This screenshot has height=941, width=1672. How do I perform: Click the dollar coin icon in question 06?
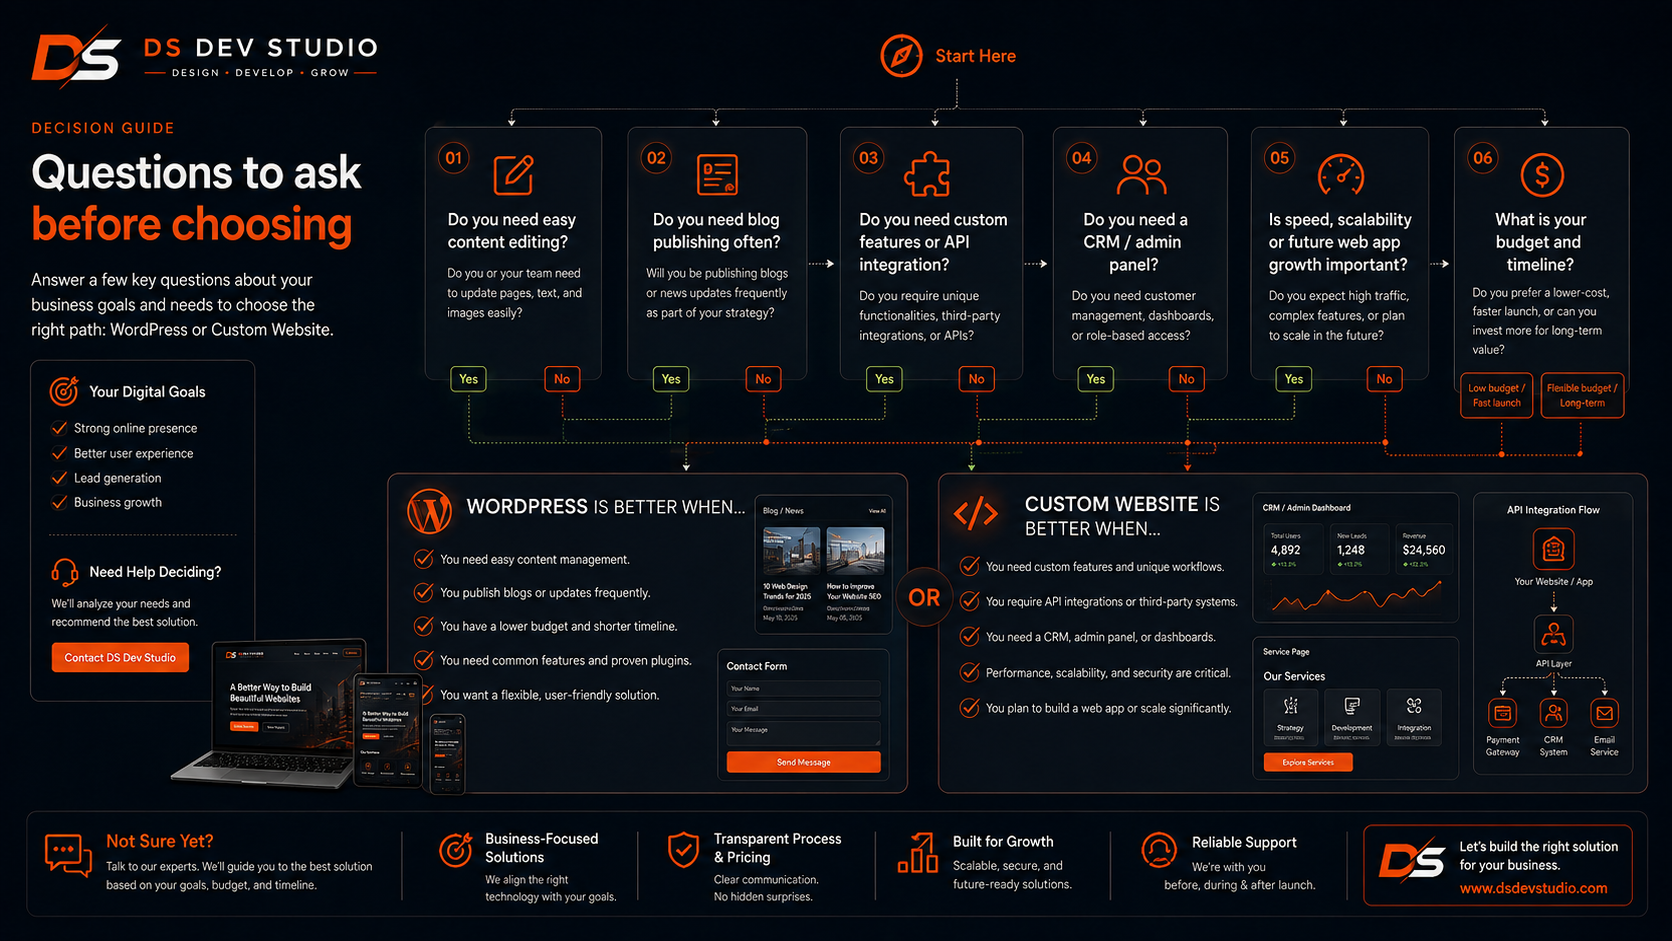[1542, 175]
